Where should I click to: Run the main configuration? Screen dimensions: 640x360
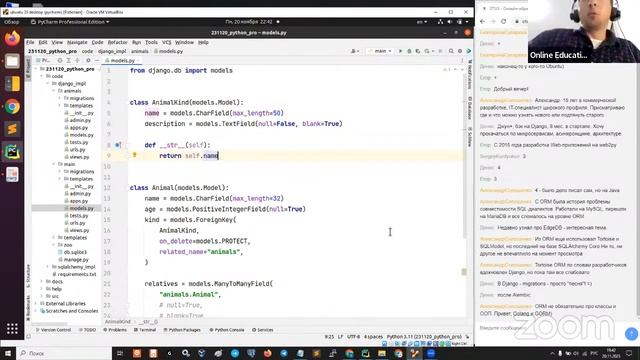point(400,51)
